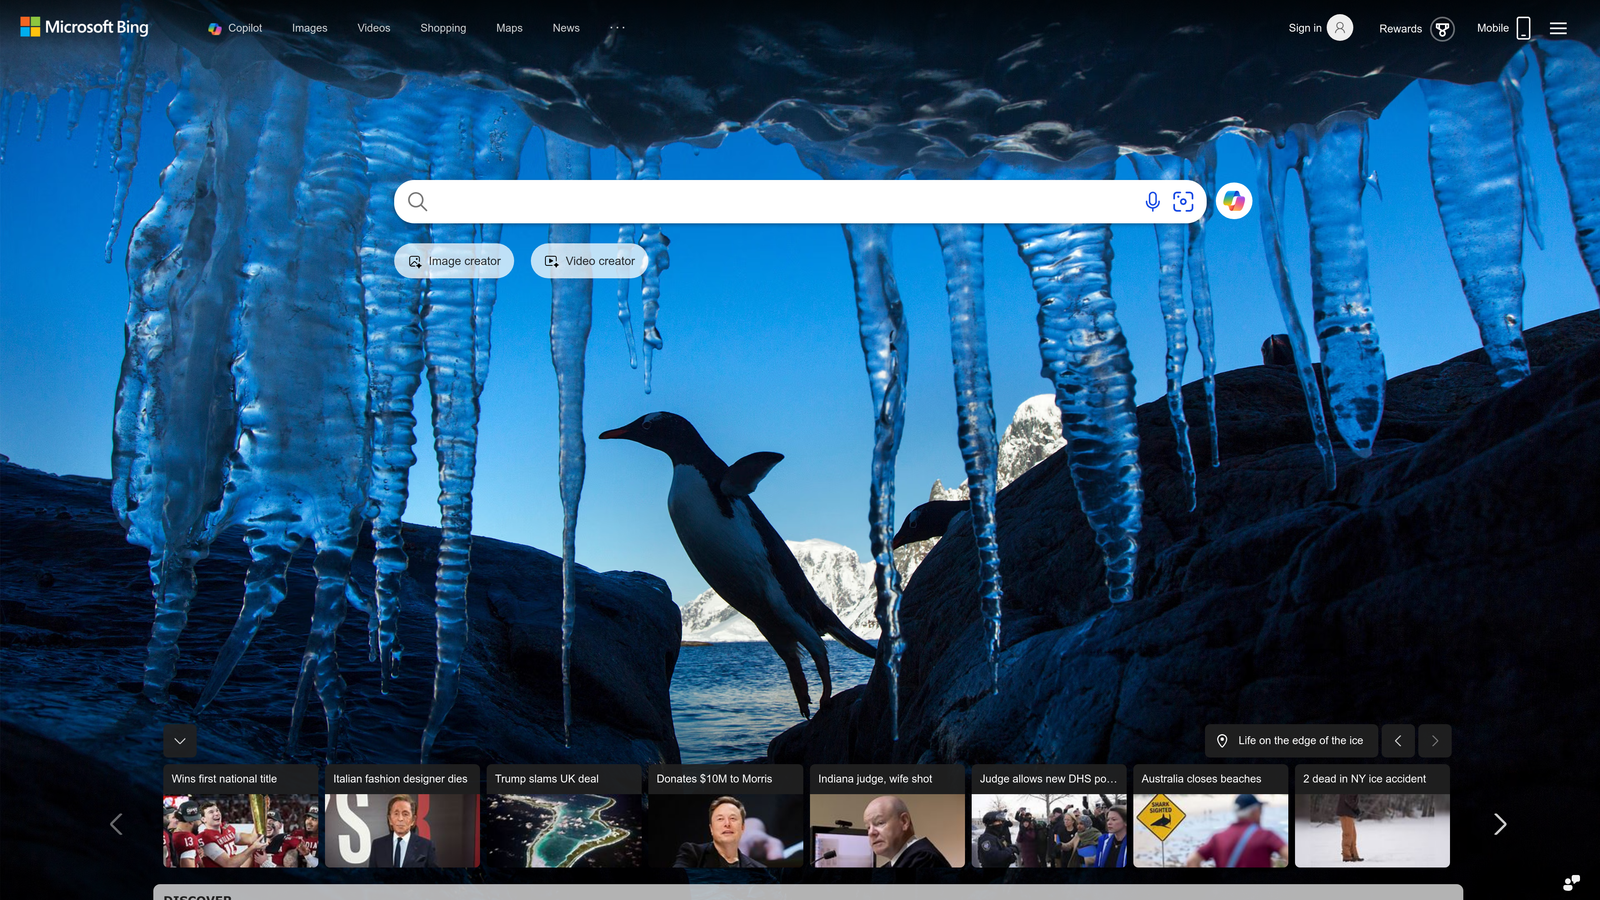Click the microphone voice search icon
This screenshot has height=900, width=1600.
pyautogui.click(x=1152, y=202)
